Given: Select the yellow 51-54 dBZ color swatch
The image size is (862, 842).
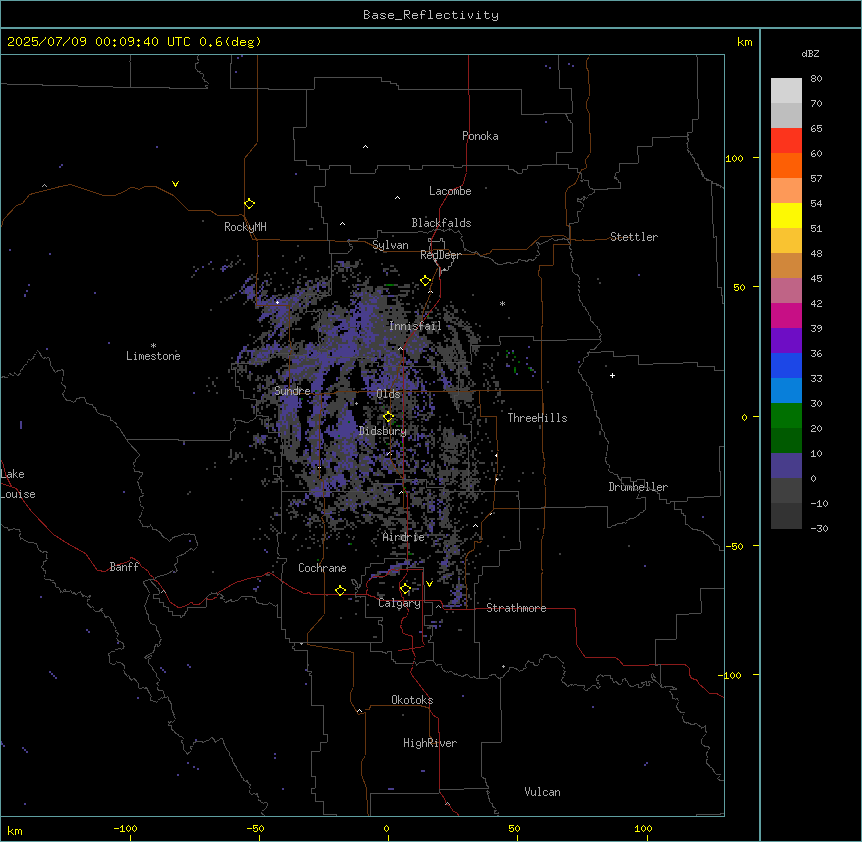Looking at the screenshot, I should pos(786,215).
